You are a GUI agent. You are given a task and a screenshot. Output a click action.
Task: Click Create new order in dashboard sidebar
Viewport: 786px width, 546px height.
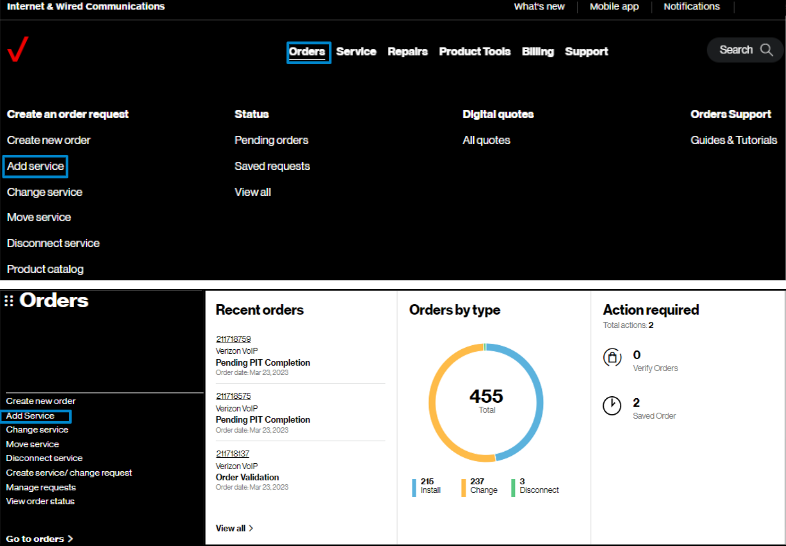(x=41, y=401)
